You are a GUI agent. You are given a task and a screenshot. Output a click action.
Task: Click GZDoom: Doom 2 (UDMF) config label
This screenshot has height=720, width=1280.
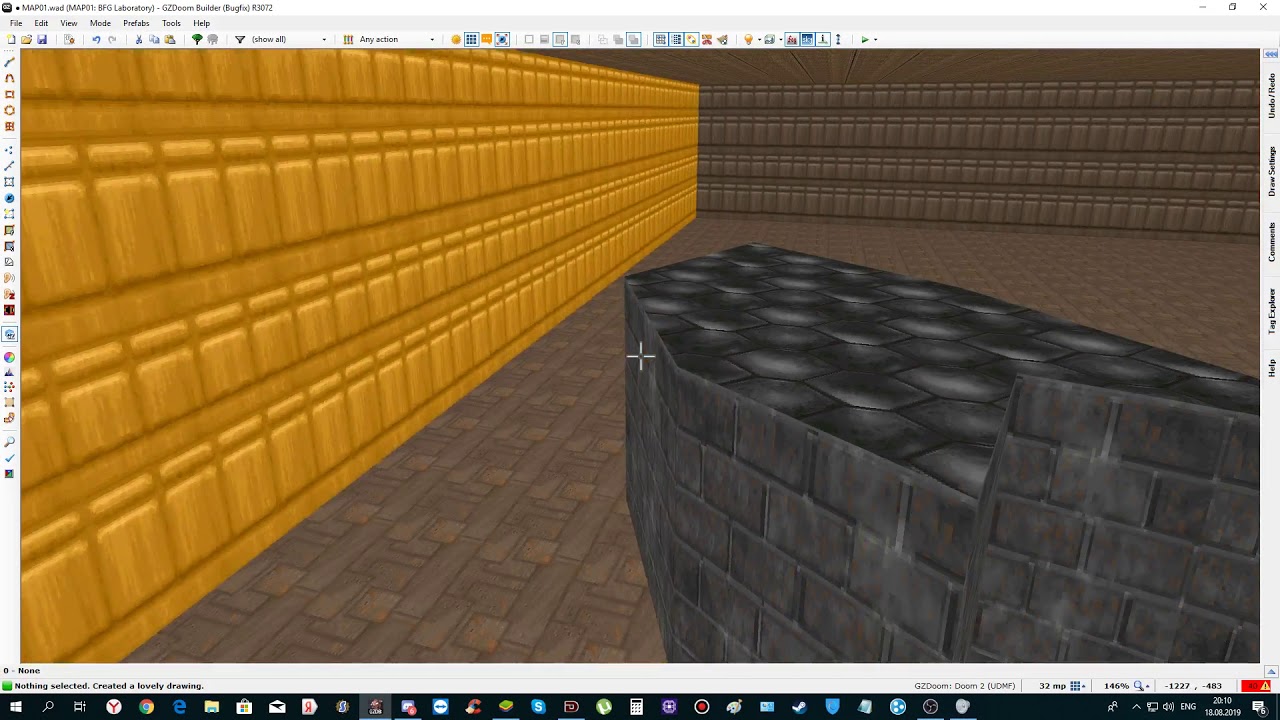[964, 686]
